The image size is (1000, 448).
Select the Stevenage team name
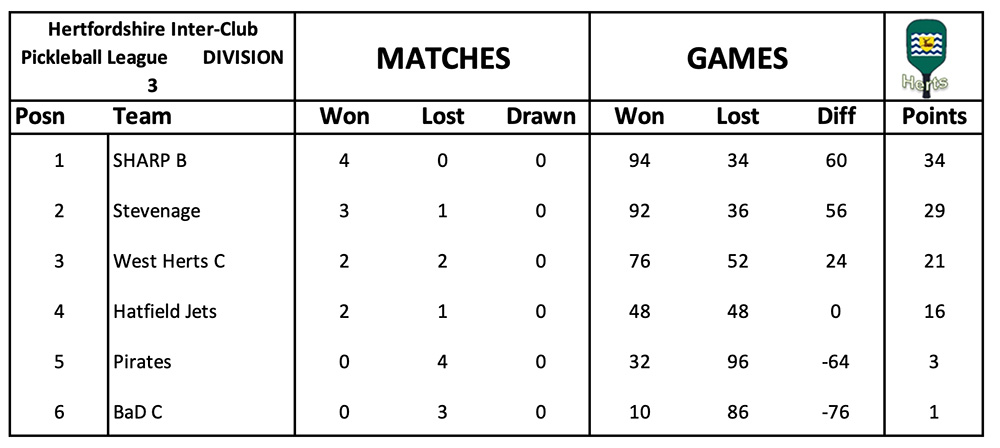156,211
